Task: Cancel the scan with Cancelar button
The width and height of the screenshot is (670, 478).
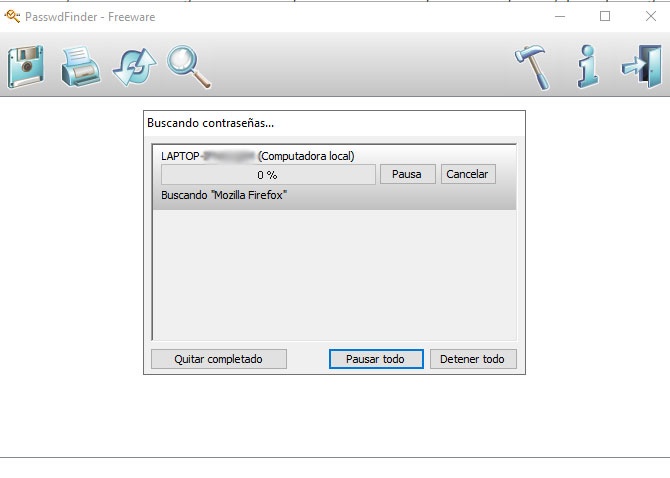Action: pyautogui.click(x=468, y=174)
